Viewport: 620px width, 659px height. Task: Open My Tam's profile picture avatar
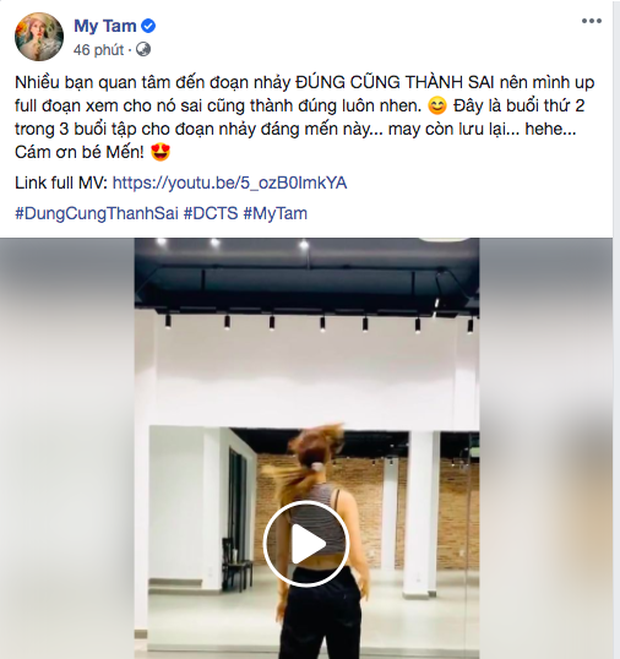coord(39,37)
